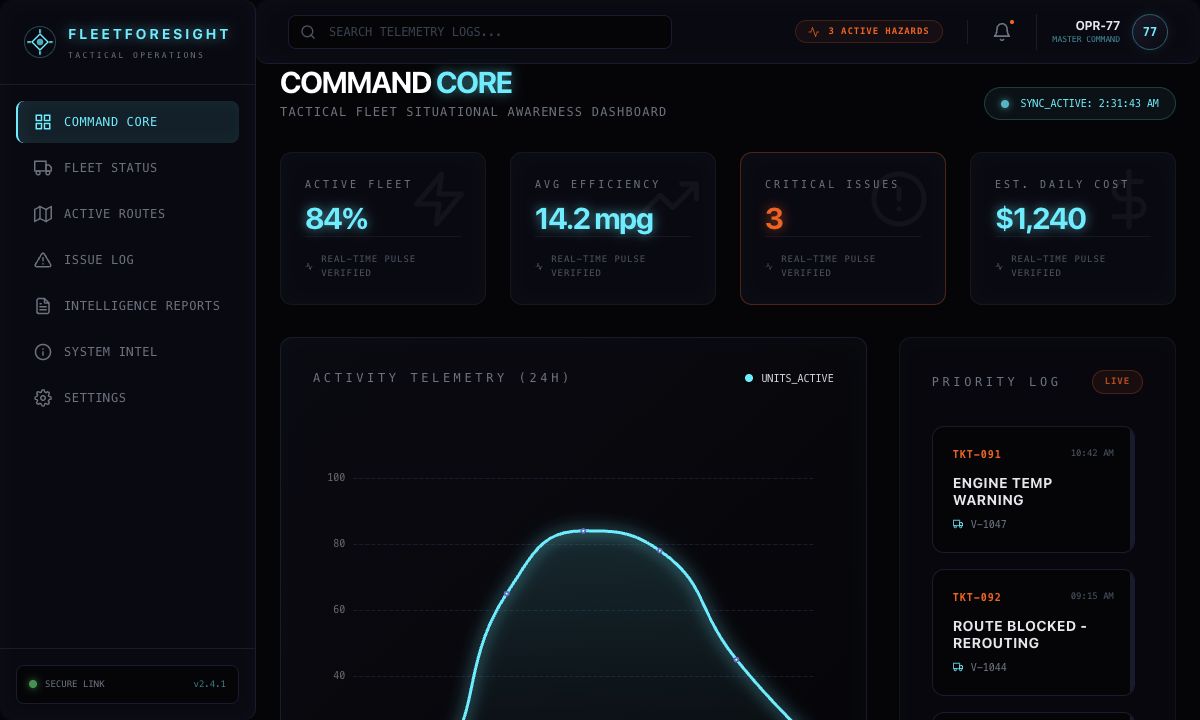Click the 84% Active Fleet value
This screenshot has width=1200, height=720.
(x=336, y=218)
